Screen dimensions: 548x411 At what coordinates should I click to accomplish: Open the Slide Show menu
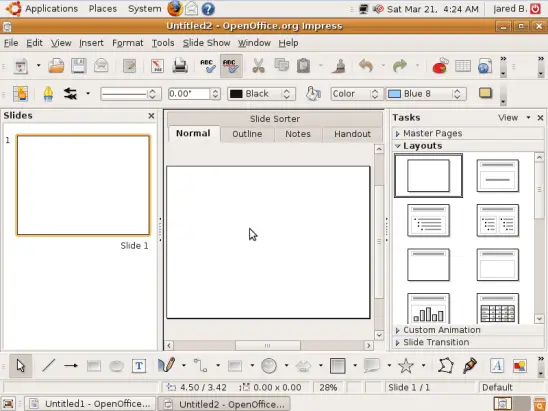point(207,43)
